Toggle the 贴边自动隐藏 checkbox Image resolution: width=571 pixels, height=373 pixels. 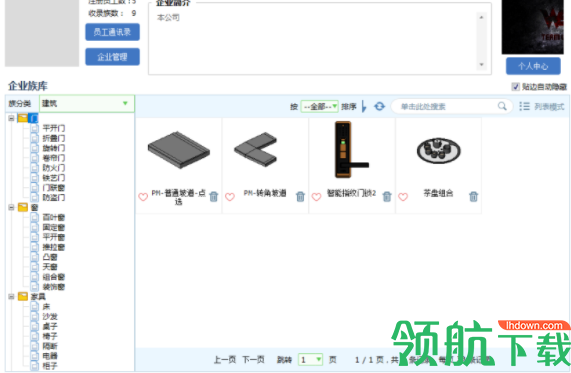tap(515, 87)
